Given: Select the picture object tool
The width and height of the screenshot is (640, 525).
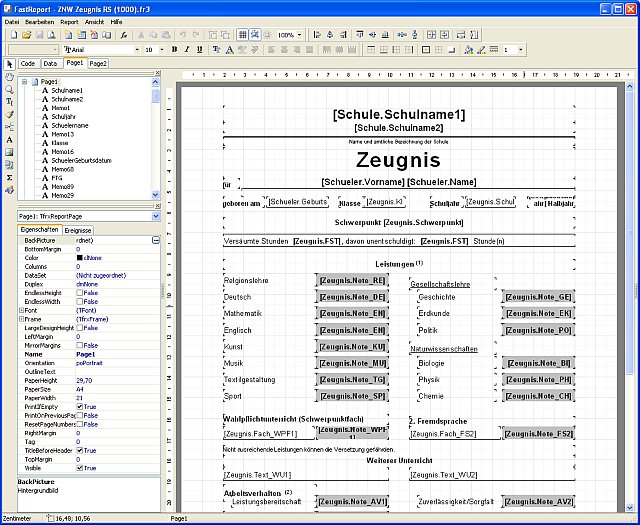Looking at the screenshot, I should point(9,152).
